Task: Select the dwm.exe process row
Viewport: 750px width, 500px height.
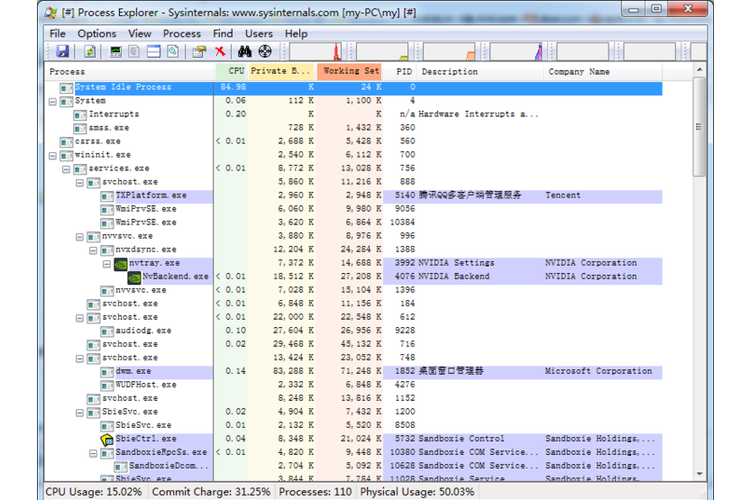Action: point(354,372)
